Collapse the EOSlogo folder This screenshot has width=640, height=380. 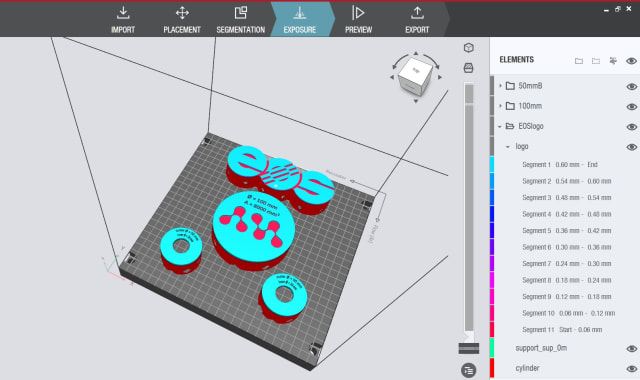click(500, 127)
